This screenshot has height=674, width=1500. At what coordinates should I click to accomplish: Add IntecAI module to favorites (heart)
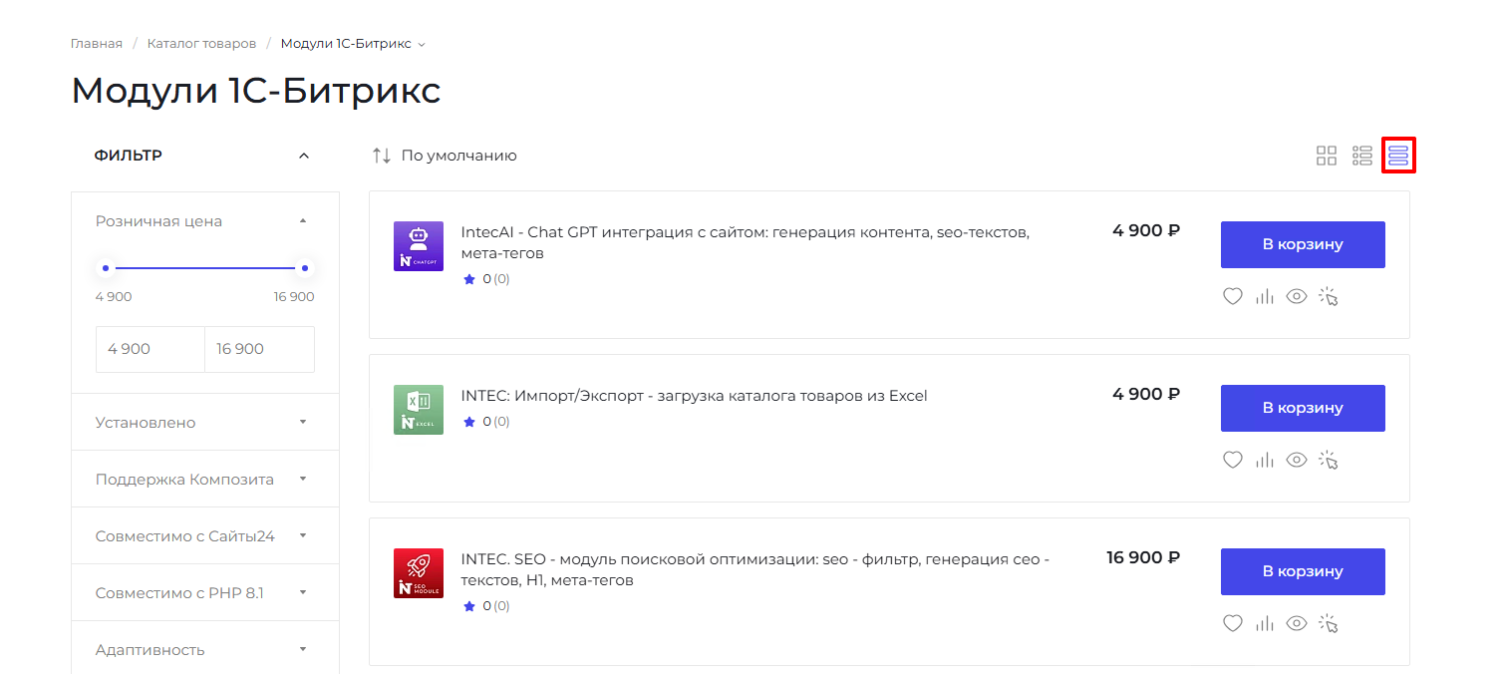[x=1233, y=297]
